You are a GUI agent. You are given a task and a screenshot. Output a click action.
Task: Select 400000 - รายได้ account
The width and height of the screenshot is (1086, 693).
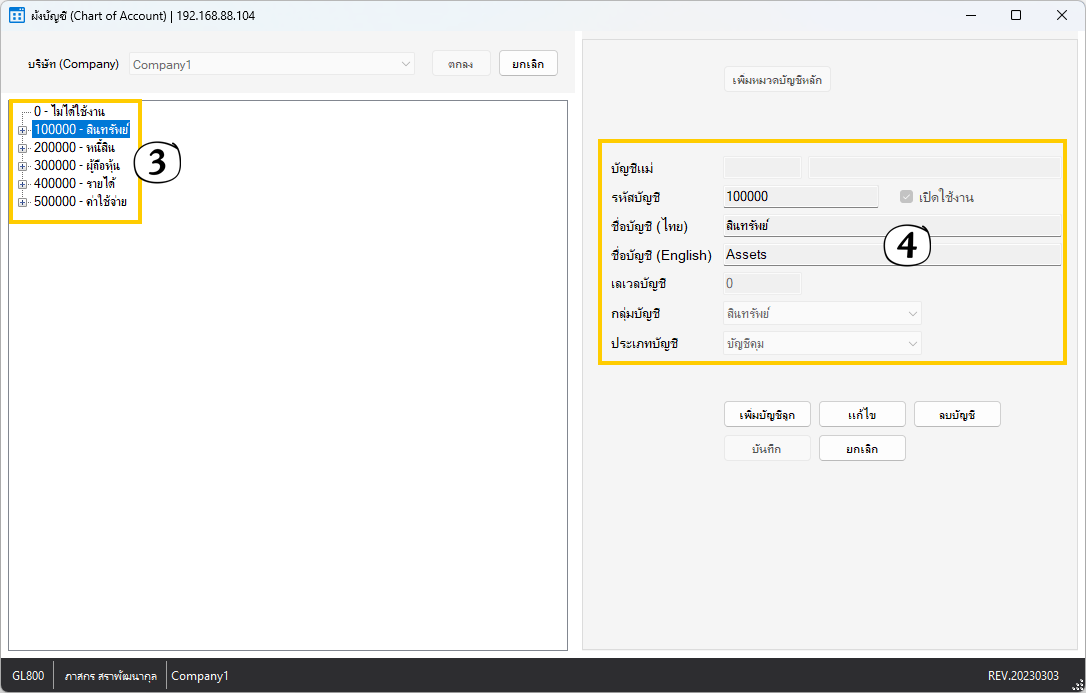pyautogui.click(x=74, y=183)
